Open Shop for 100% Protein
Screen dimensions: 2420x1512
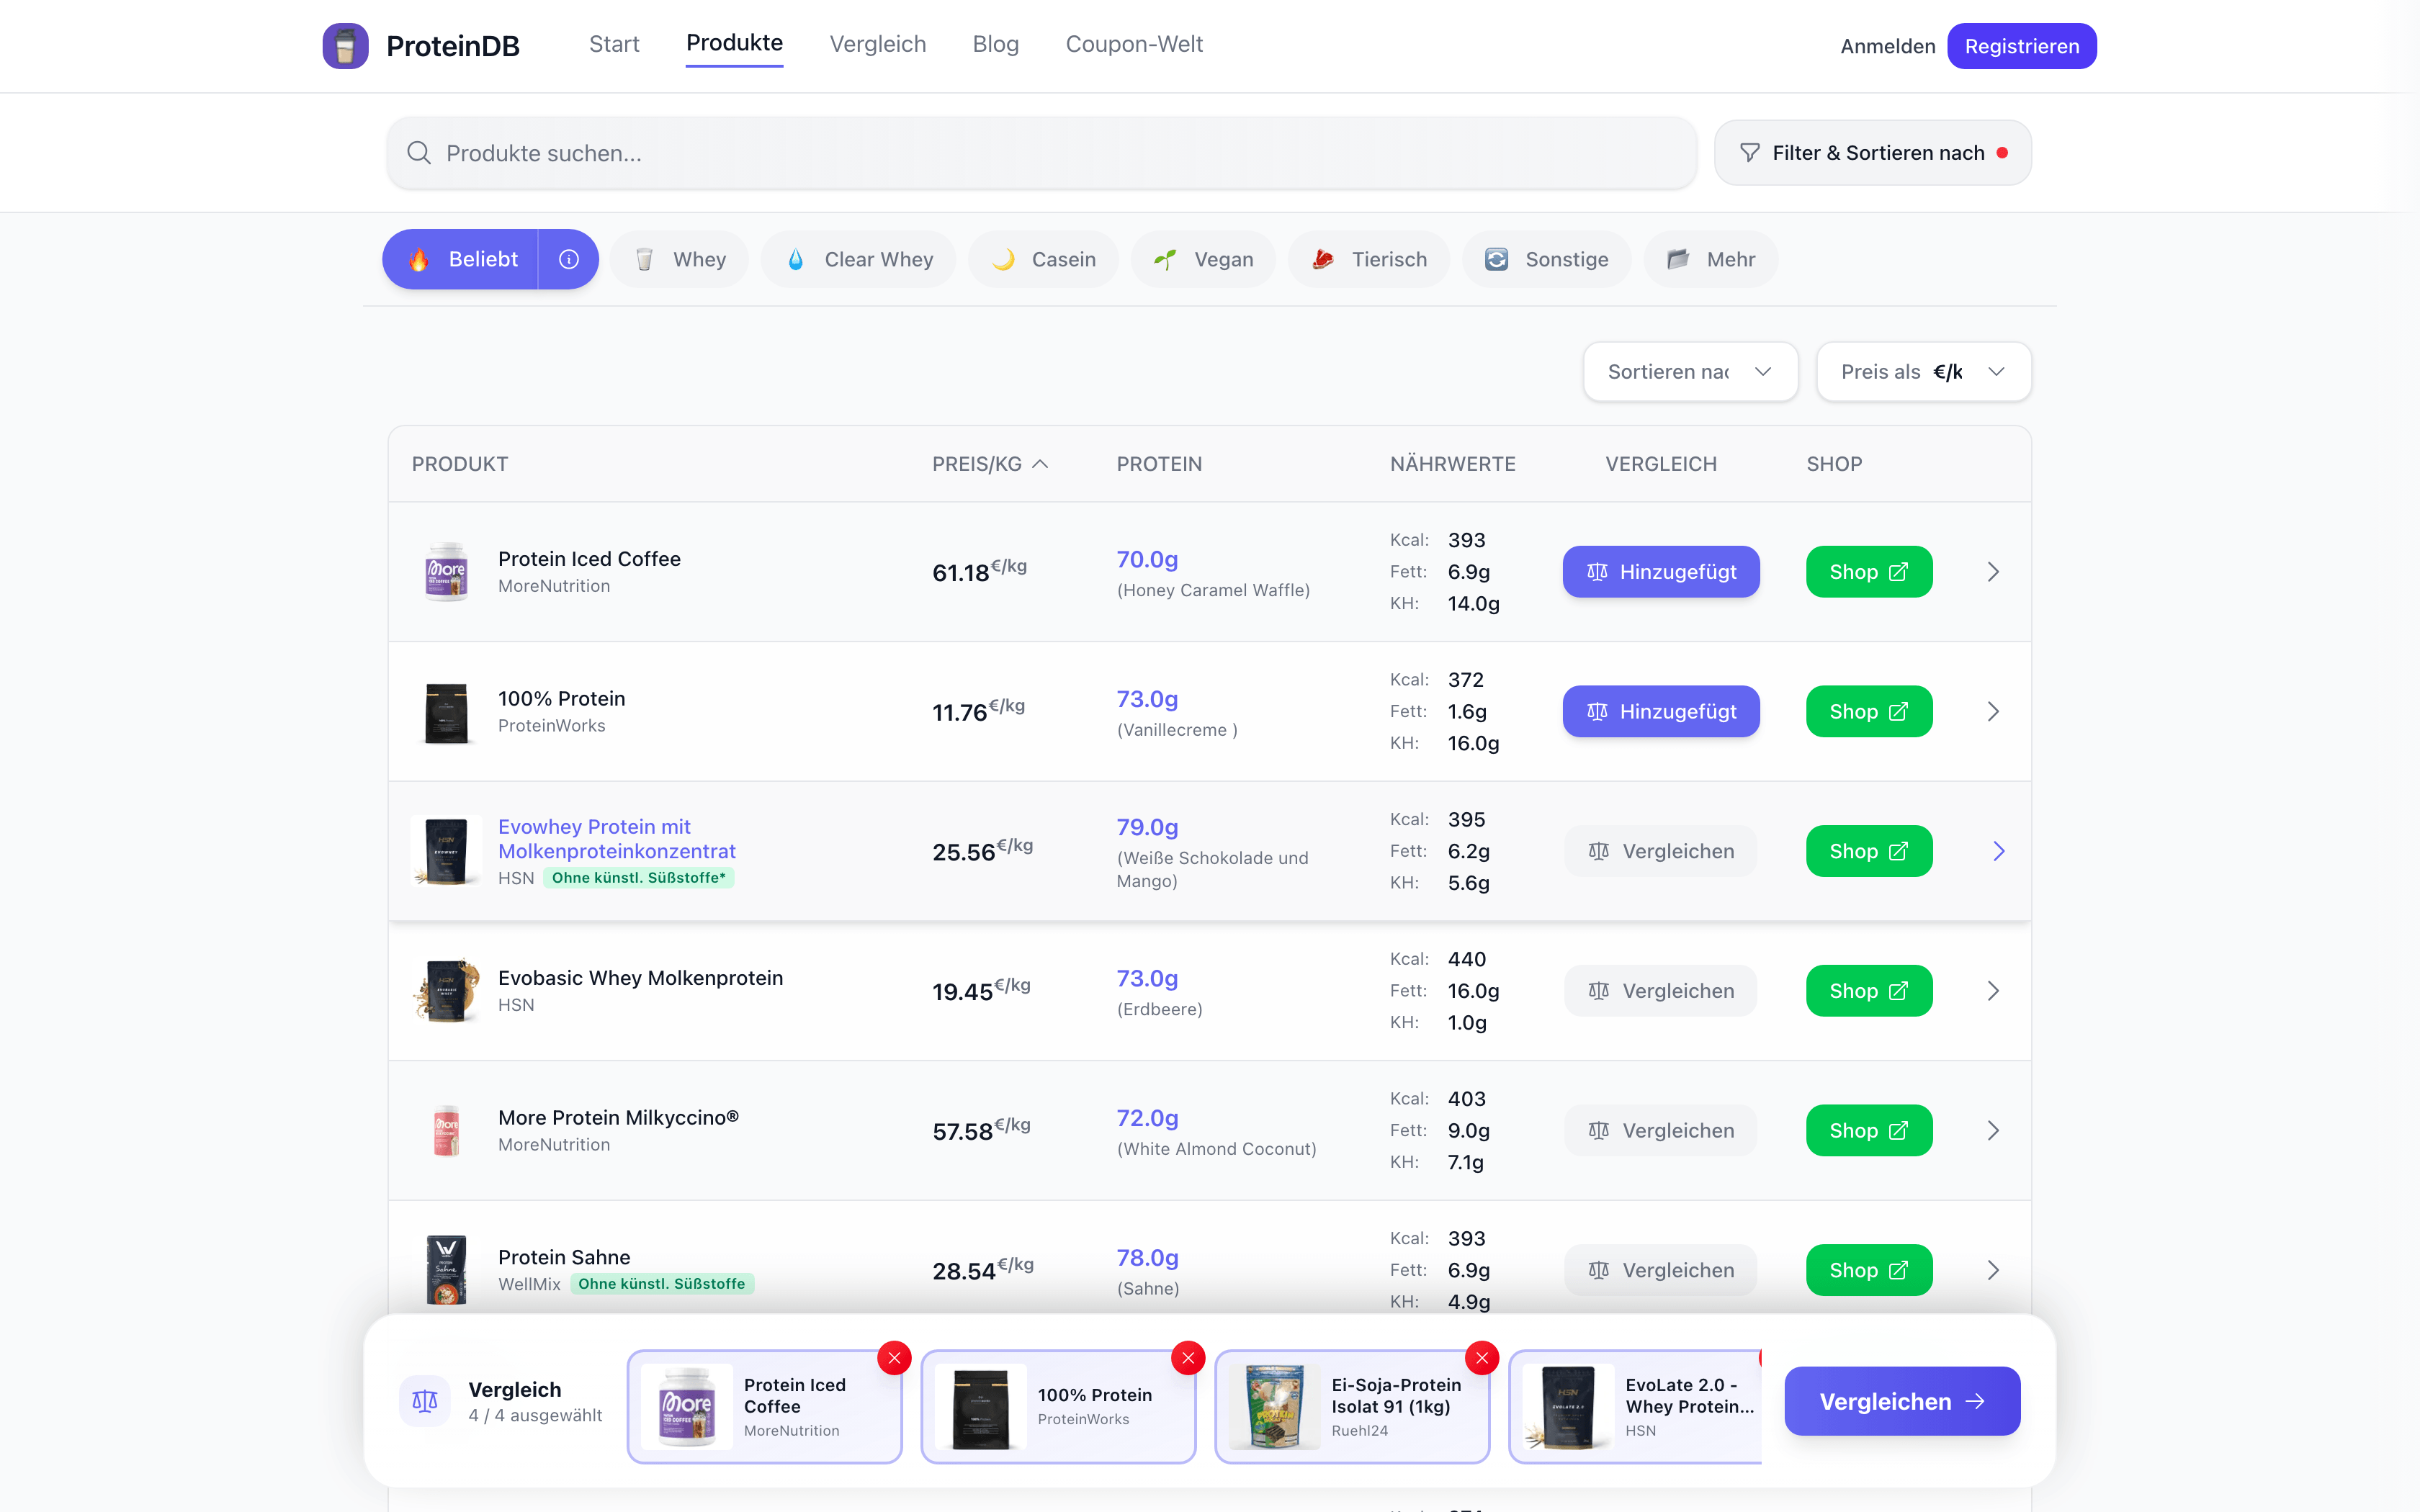[x=1869, y=712]
